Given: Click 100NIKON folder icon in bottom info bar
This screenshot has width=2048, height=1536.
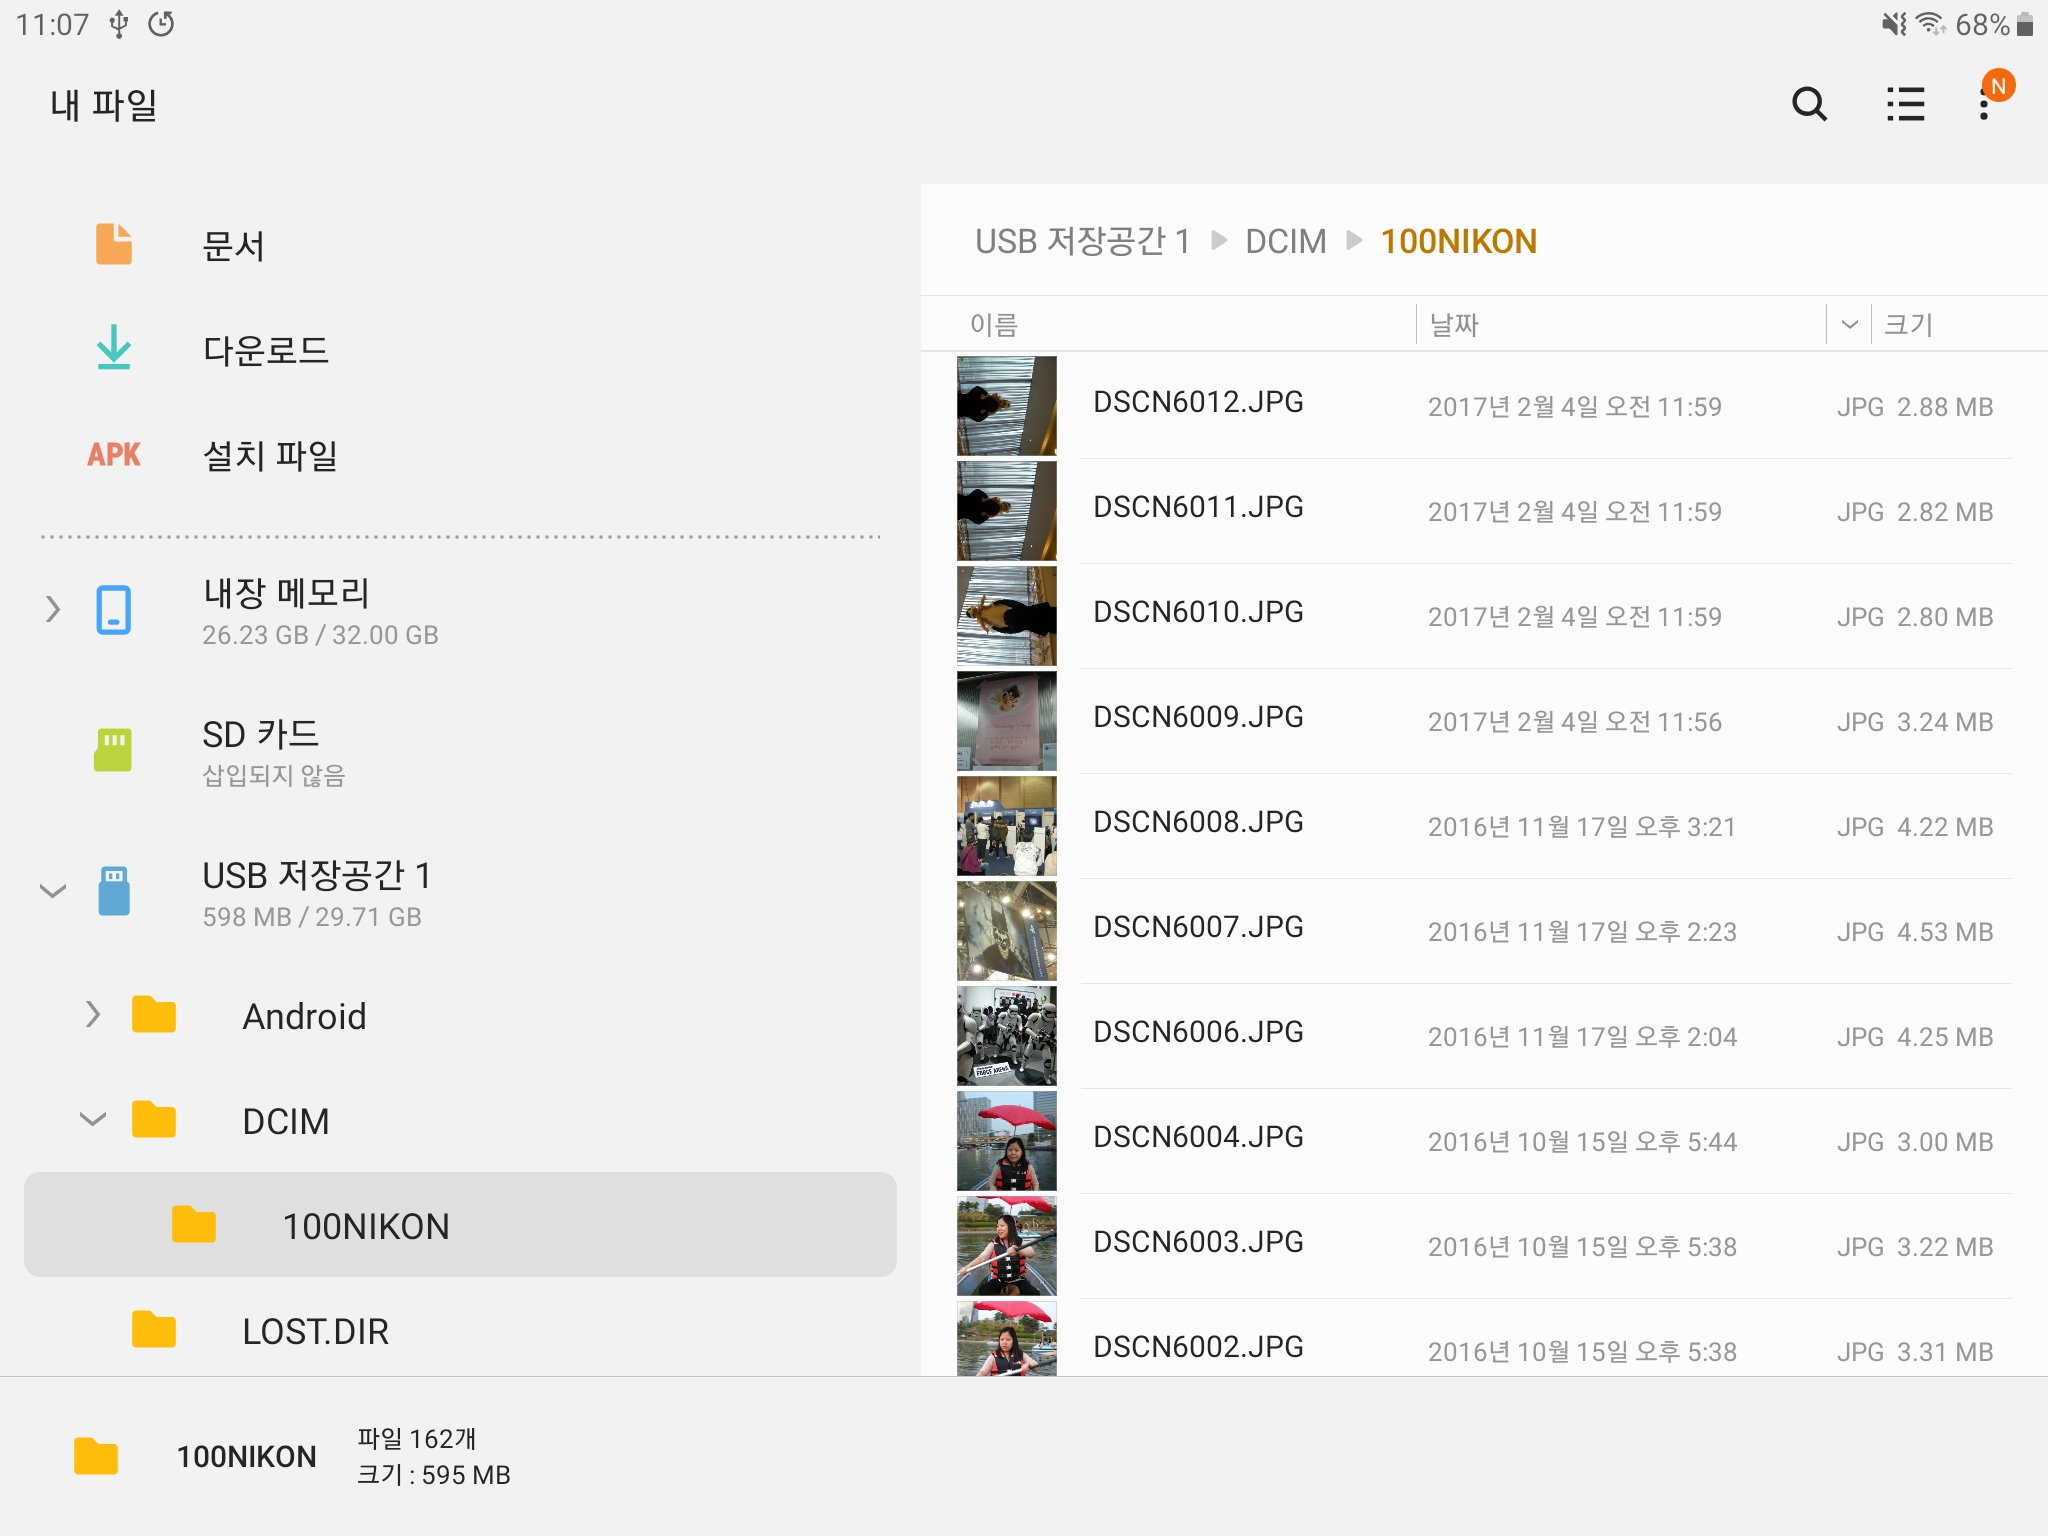Looking at the screenshot, I should click(x=96, y=1456).
